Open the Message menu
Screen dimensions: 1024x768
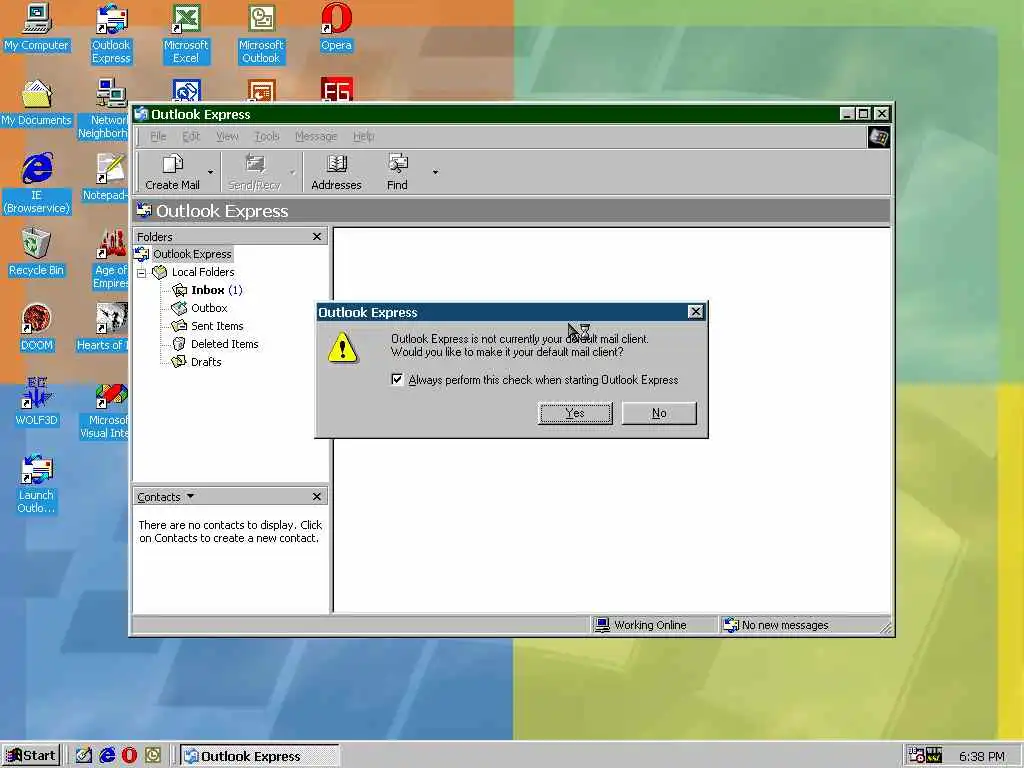point(316,136)
